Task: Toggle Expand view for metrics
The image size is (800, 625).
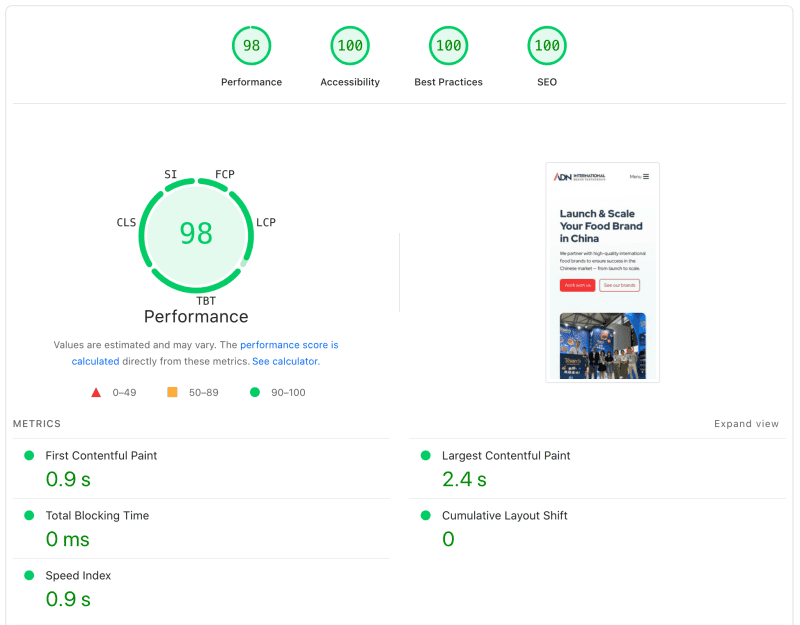Action: point(746,424)
